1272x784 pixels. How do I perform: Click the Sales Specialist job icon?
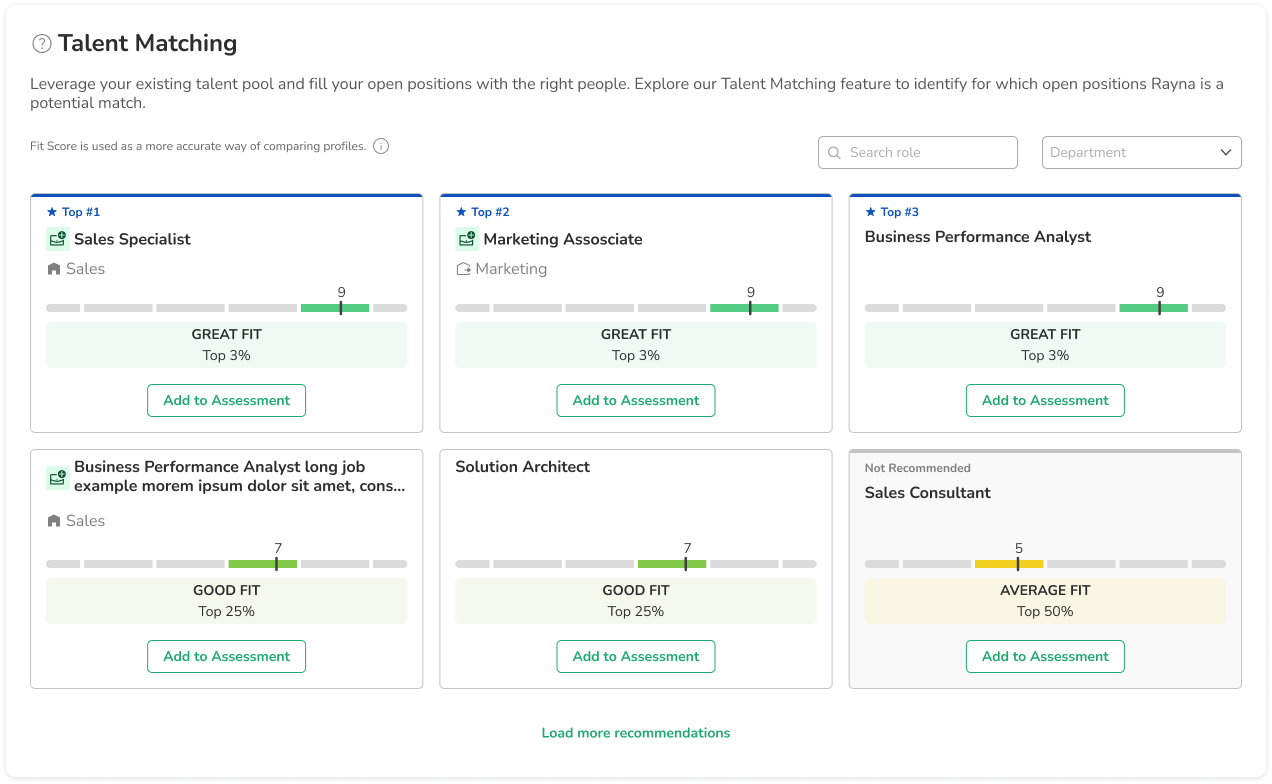[57, 239]
